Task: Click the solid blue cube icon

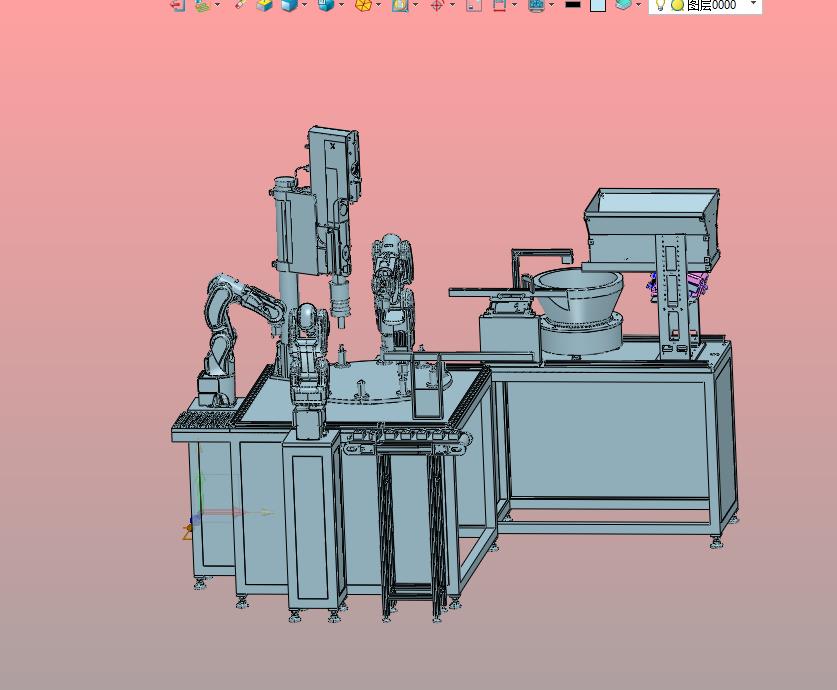Action: pos(289,5)
